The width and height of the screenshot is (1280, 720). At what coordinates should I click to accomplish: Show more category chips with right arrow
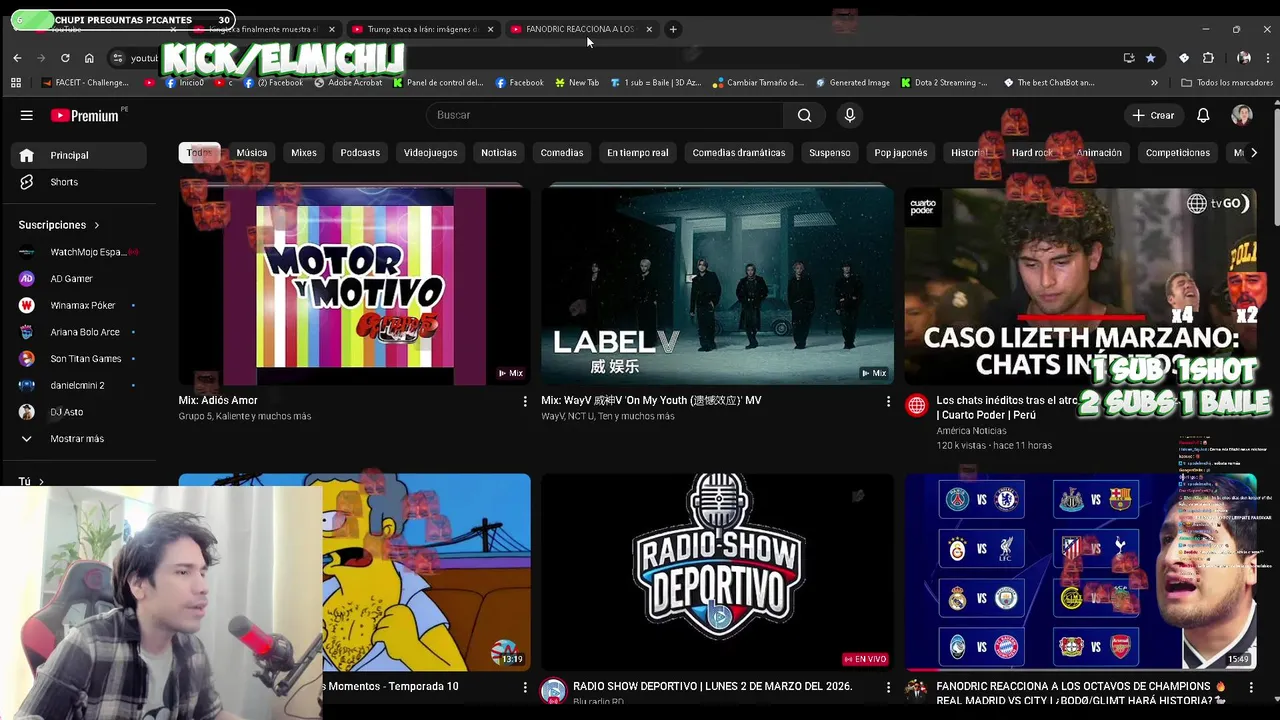1254,153
